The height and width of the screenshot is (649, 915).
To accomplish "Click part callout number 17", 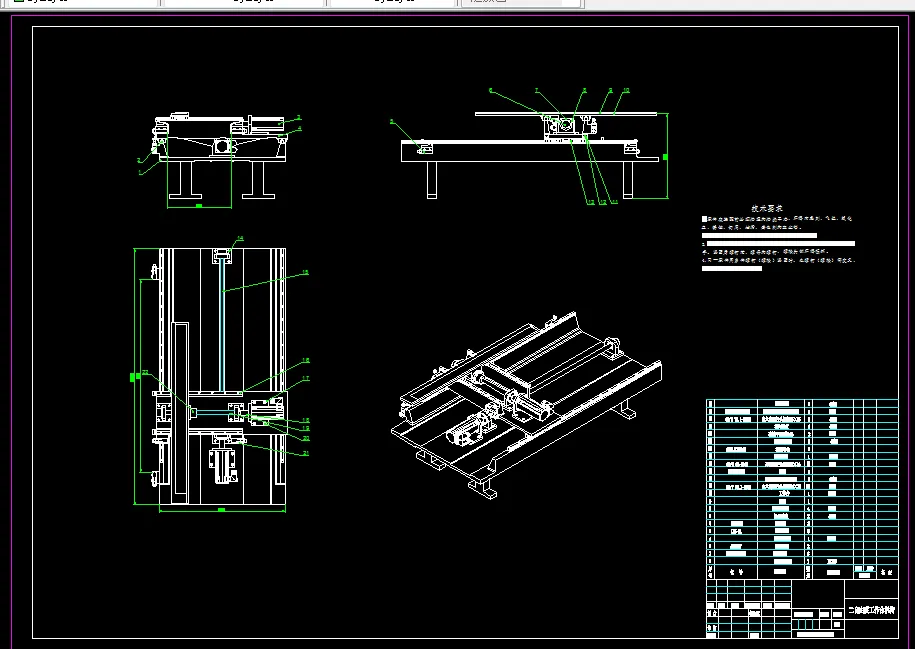I will (305, 379).
